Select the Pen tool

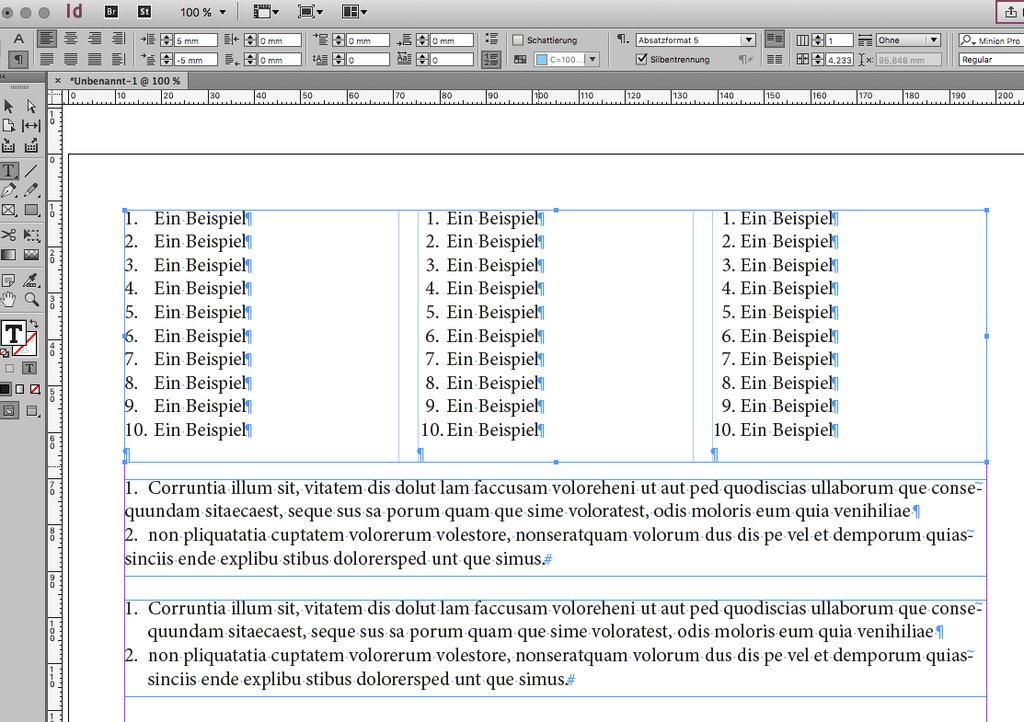[x=9, y=190]
